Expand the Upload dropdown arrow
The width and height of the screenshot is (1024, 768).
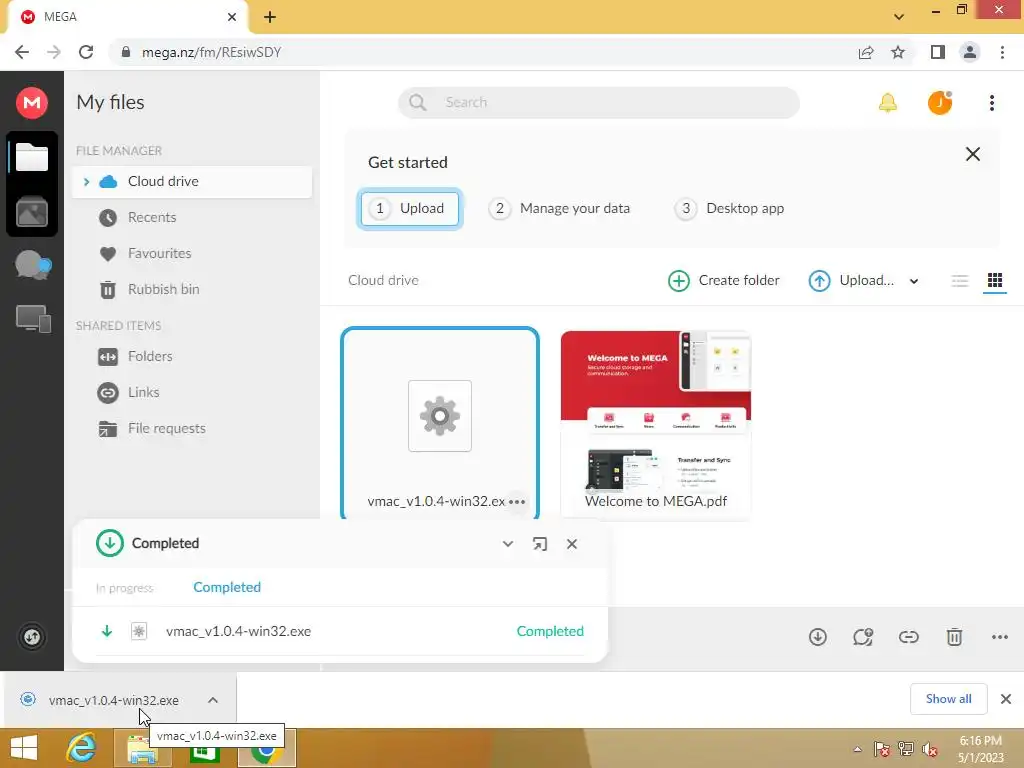tap(914, 281)
